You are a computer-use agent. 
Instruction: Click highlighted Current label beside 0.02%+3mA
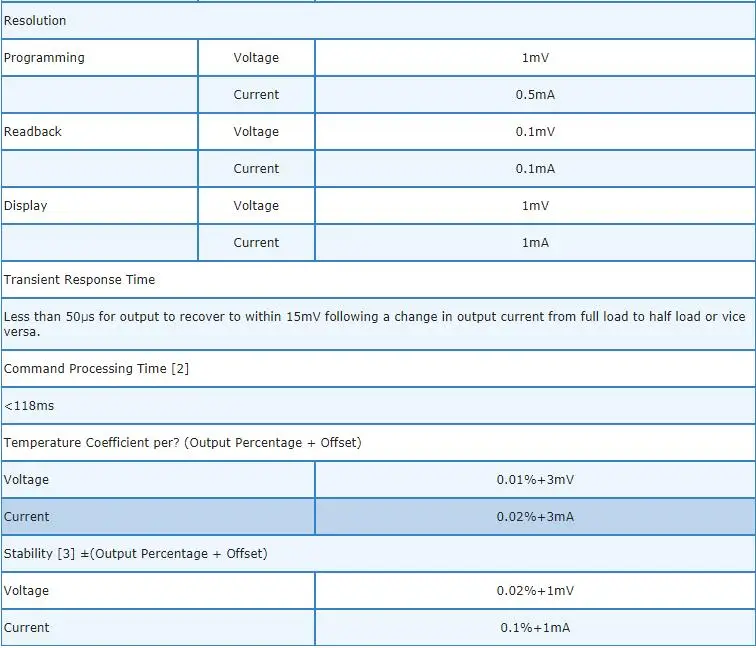(x=27, y=517)
